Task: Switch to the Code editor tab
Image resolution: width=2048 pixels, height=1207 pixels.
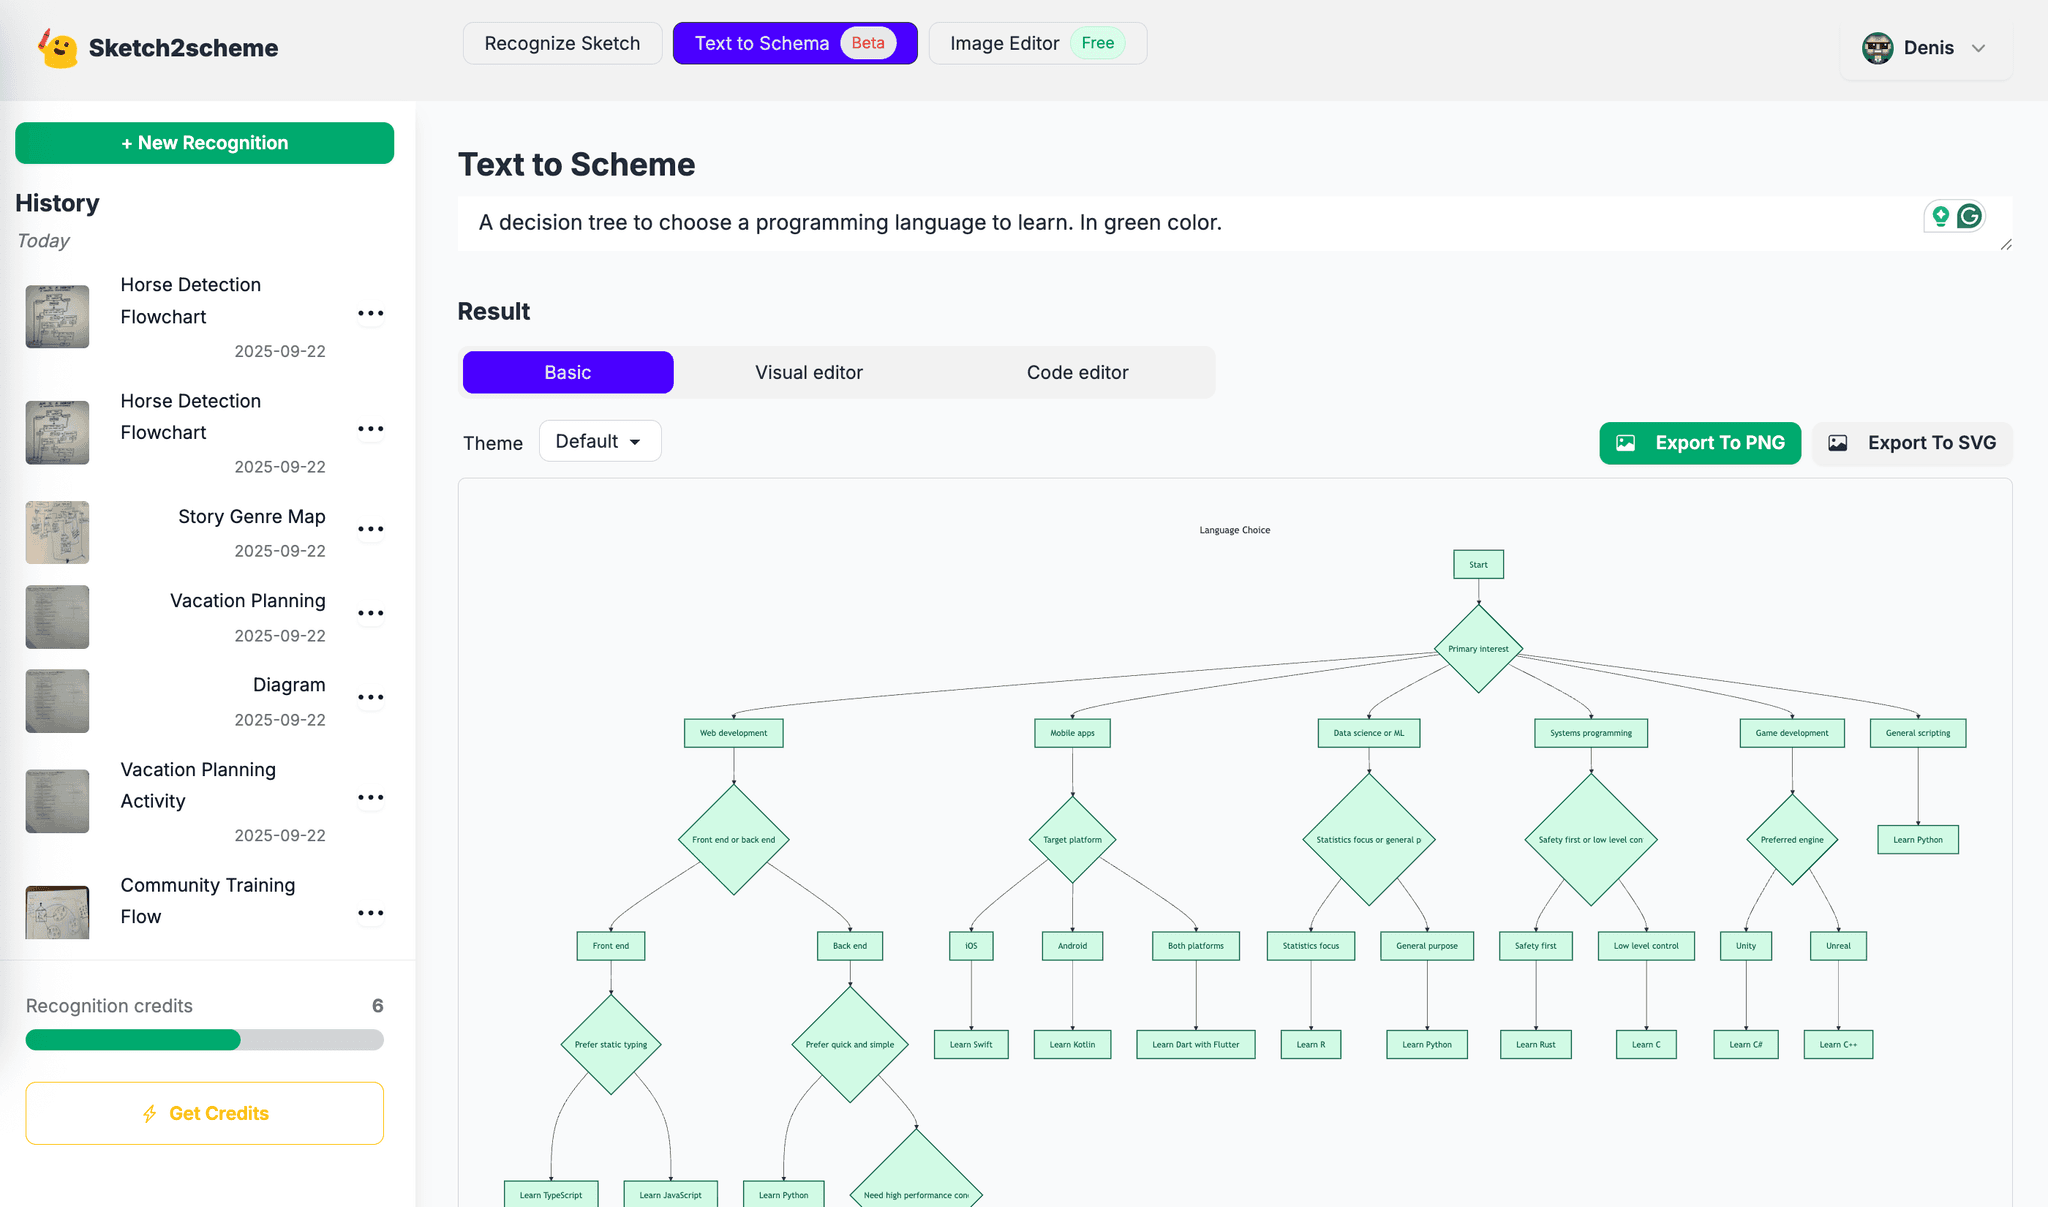Action: (1077, 372)
